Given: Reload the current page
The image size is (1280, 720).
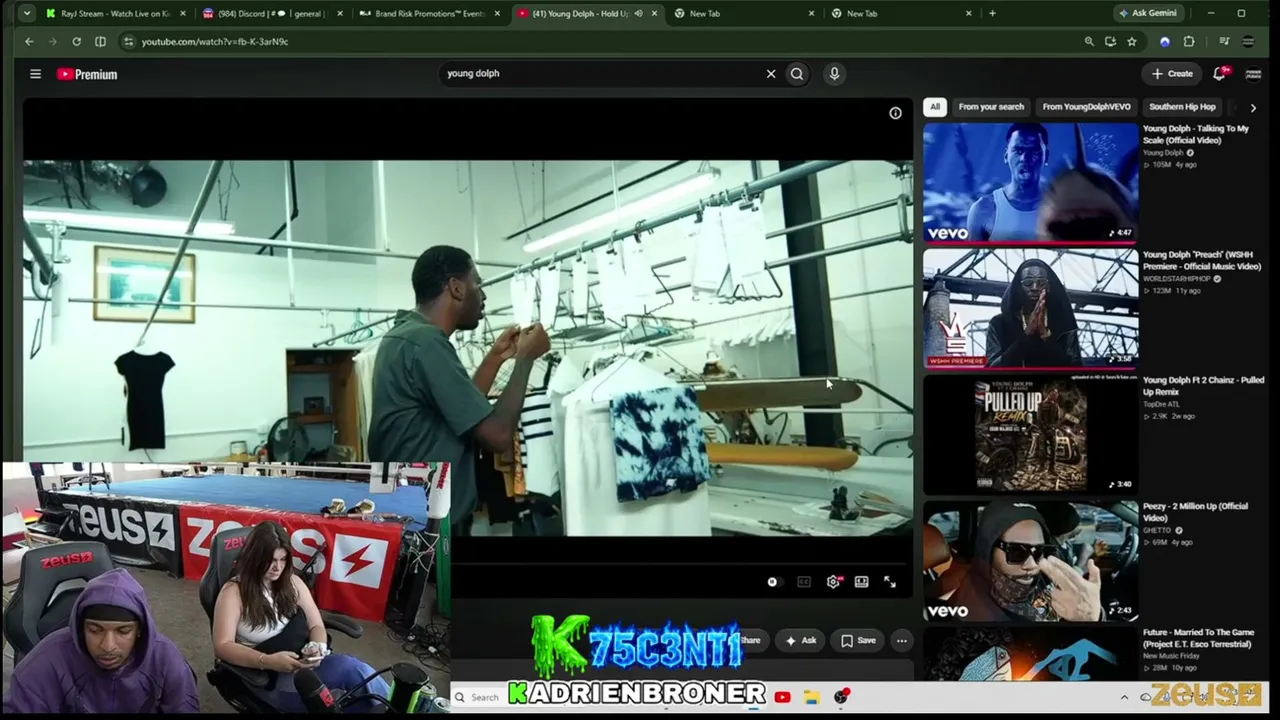Looking at the screenshot, I should (x=76, y=42).
